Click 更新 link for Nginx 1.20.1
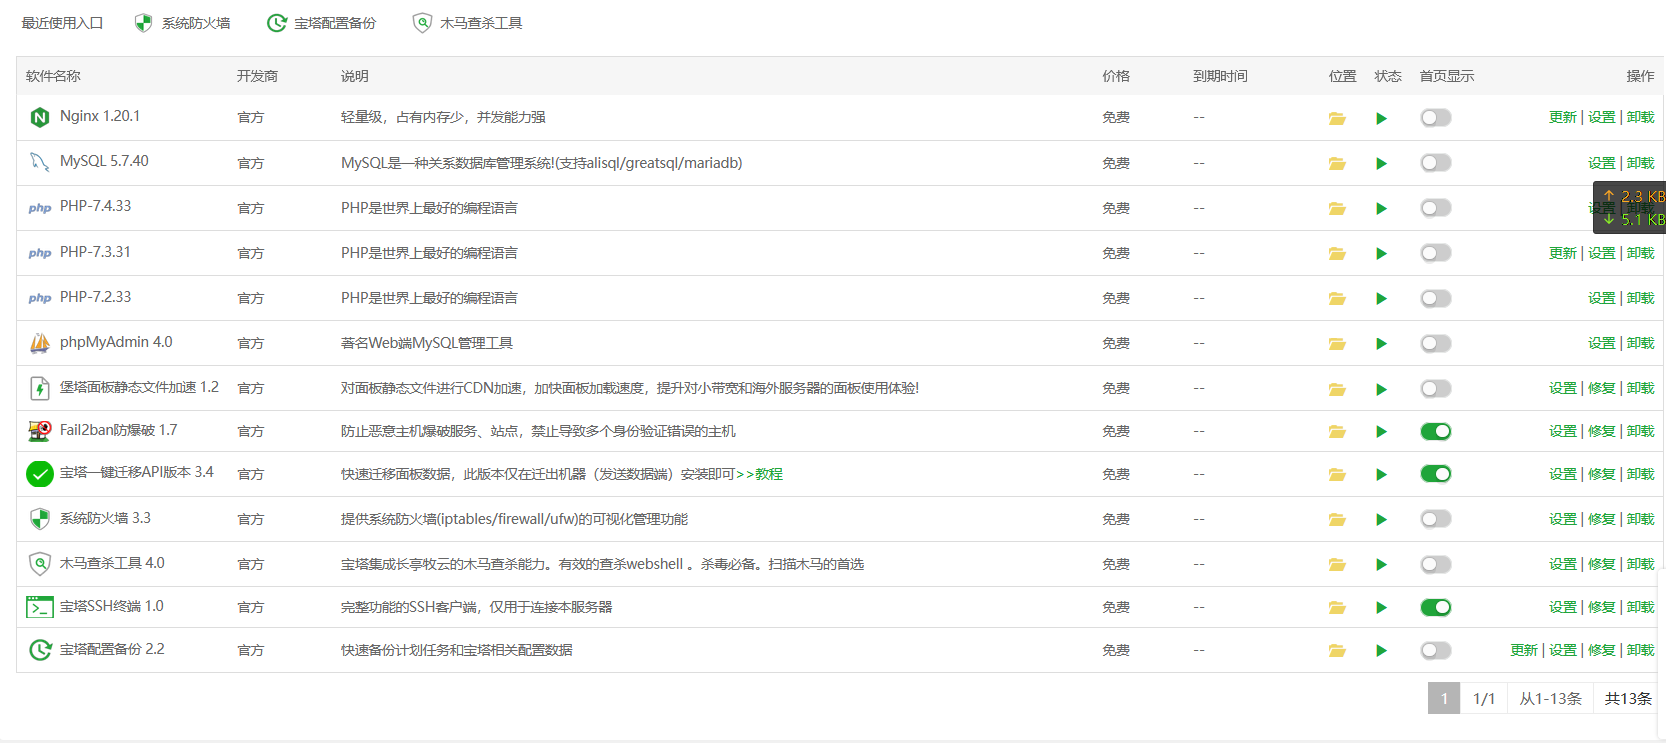Image resolution: width=1666 pixels, height=743 pixels. click(1562, 117)
